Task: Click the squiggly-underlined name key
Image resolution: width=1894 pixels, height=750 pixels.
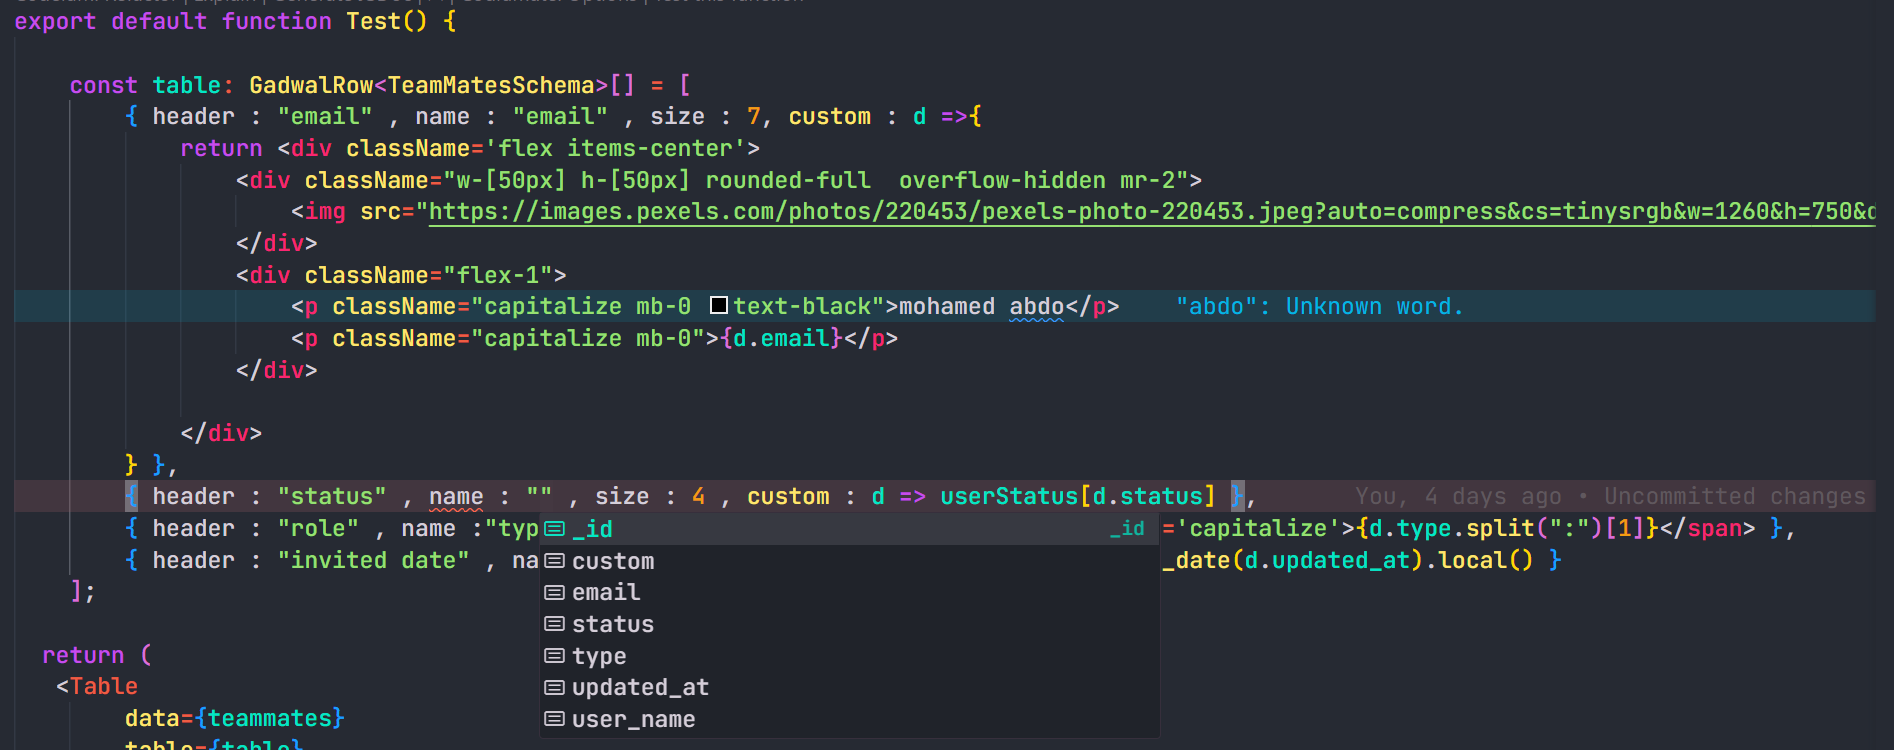Action: pos(456,496)
